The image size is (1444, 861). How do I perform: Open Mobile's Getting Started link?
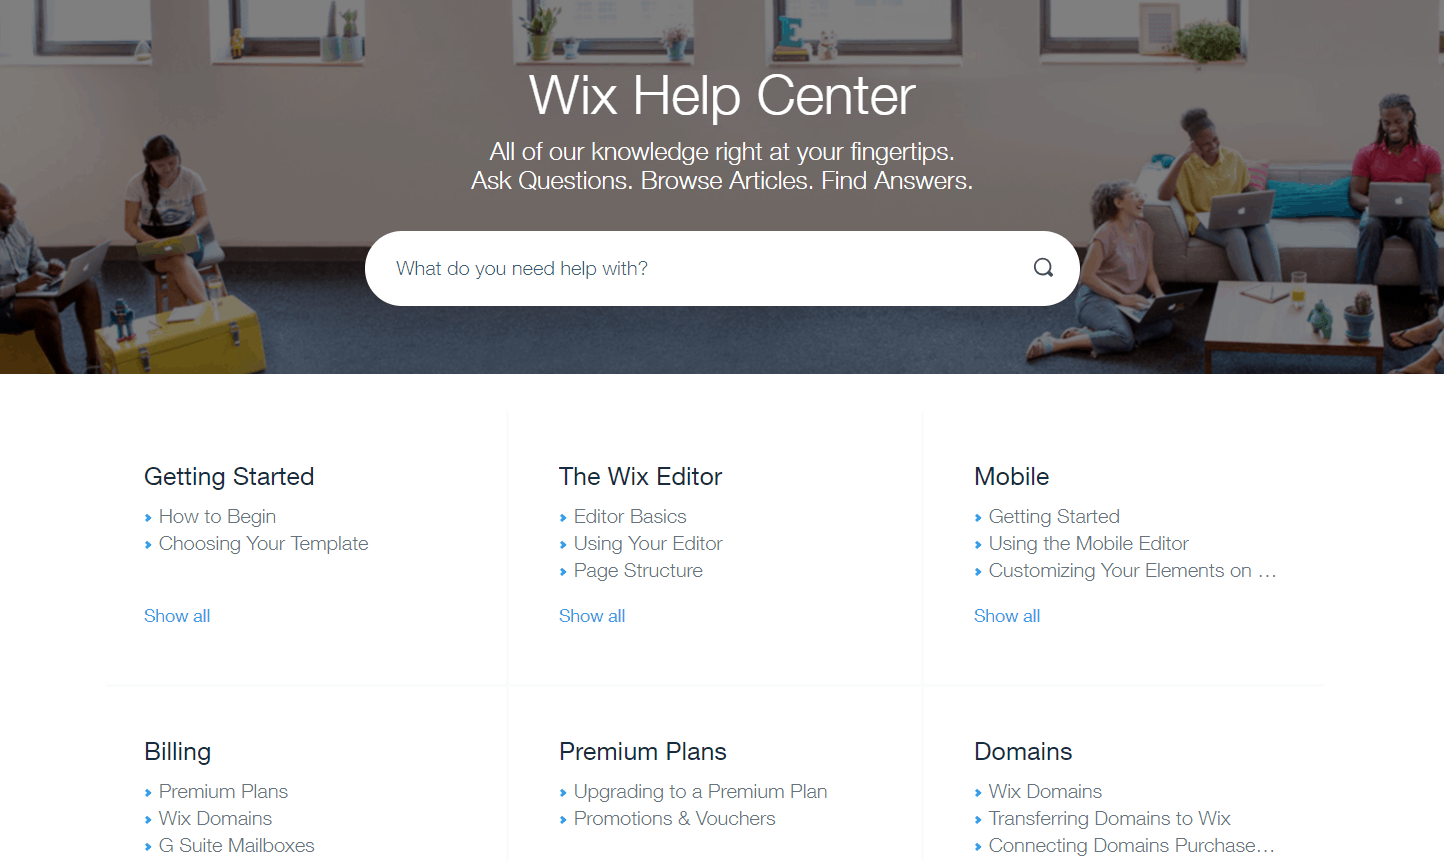point(1054,516)
